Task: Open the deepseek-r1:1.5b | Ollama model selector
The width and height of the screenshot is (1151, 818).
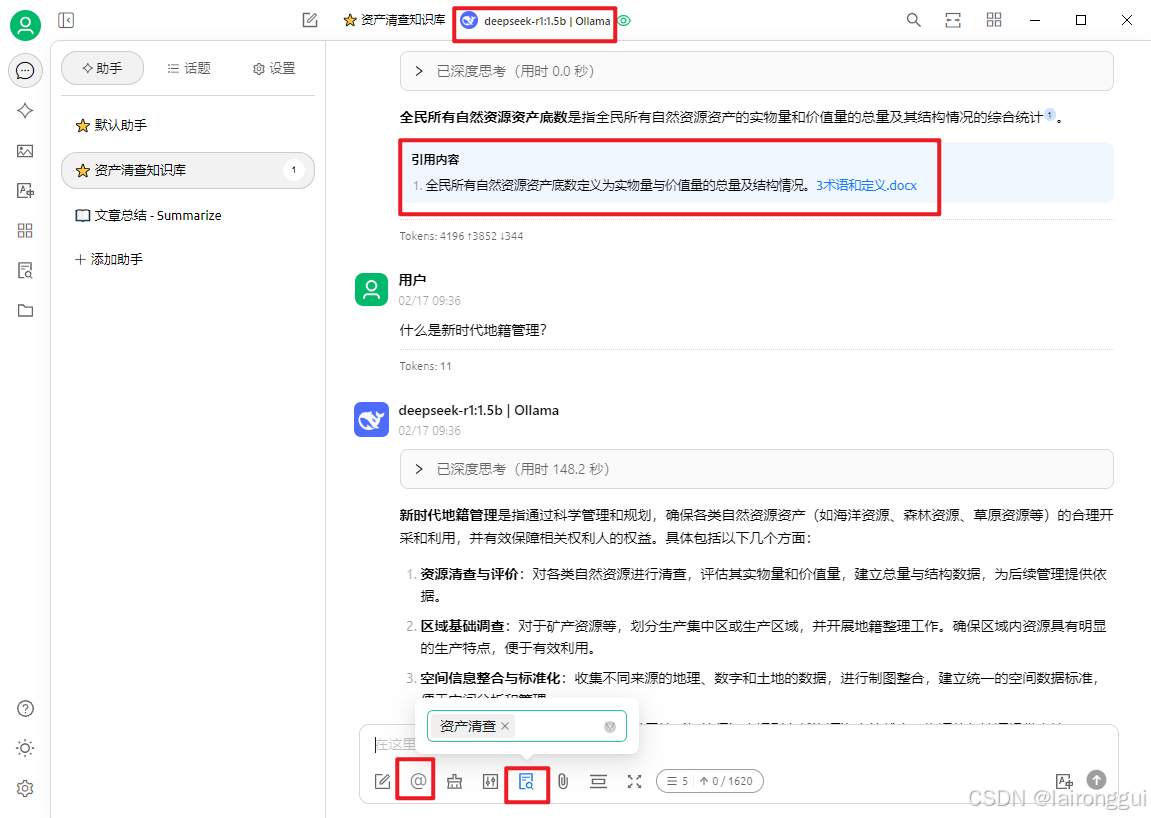Action: tap(535, 21)
